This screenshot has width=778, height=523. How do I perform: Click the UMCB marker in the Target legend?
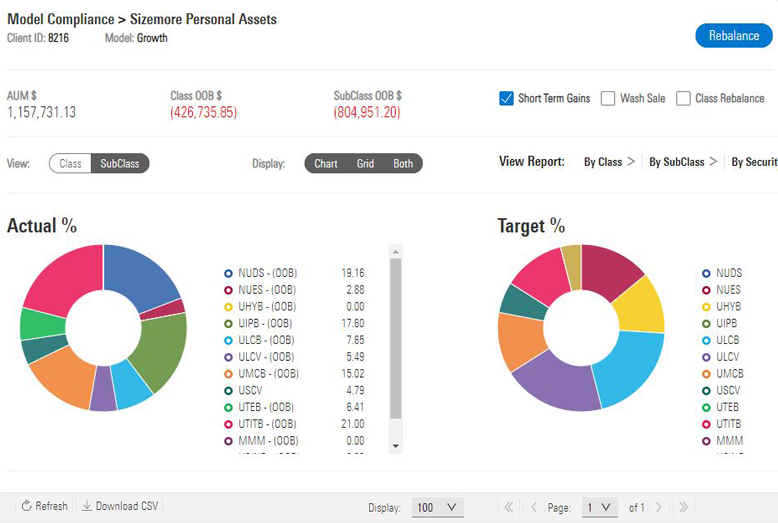click(706, 374)
